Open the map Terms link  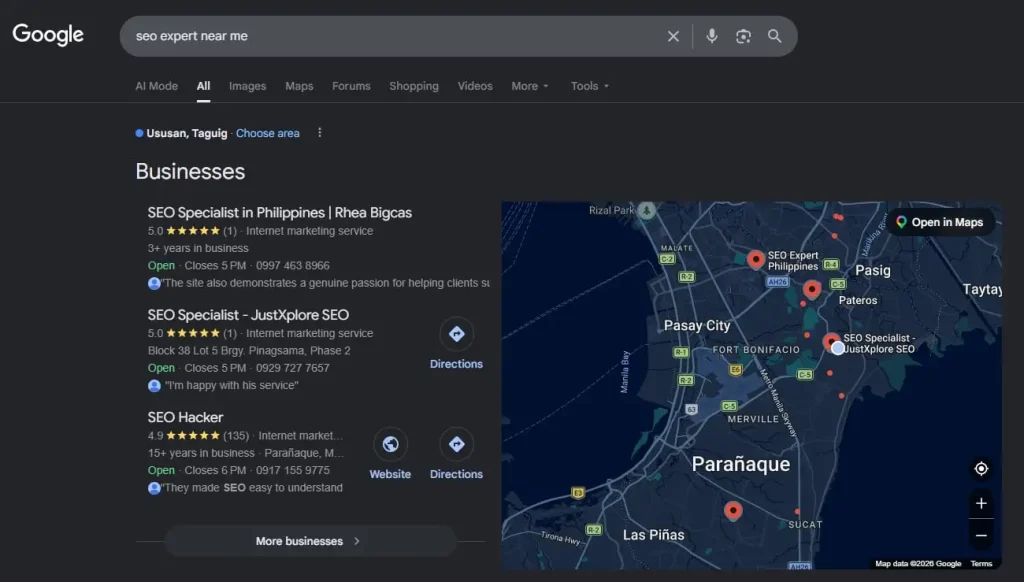tap(981, 563)
